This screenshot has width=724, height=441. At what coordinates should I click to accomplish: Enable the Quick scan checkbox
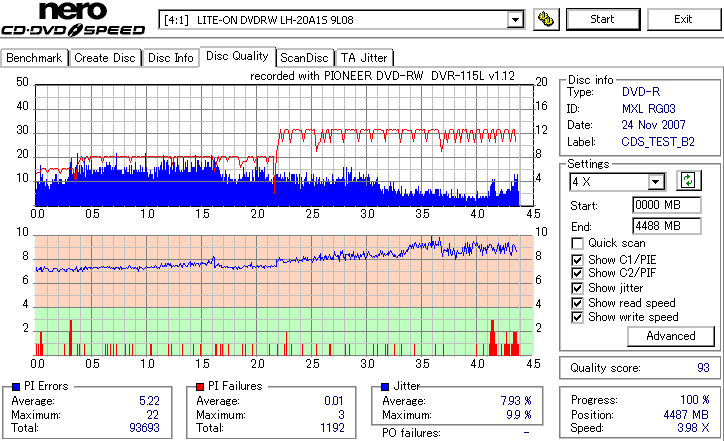coord(577,243)
